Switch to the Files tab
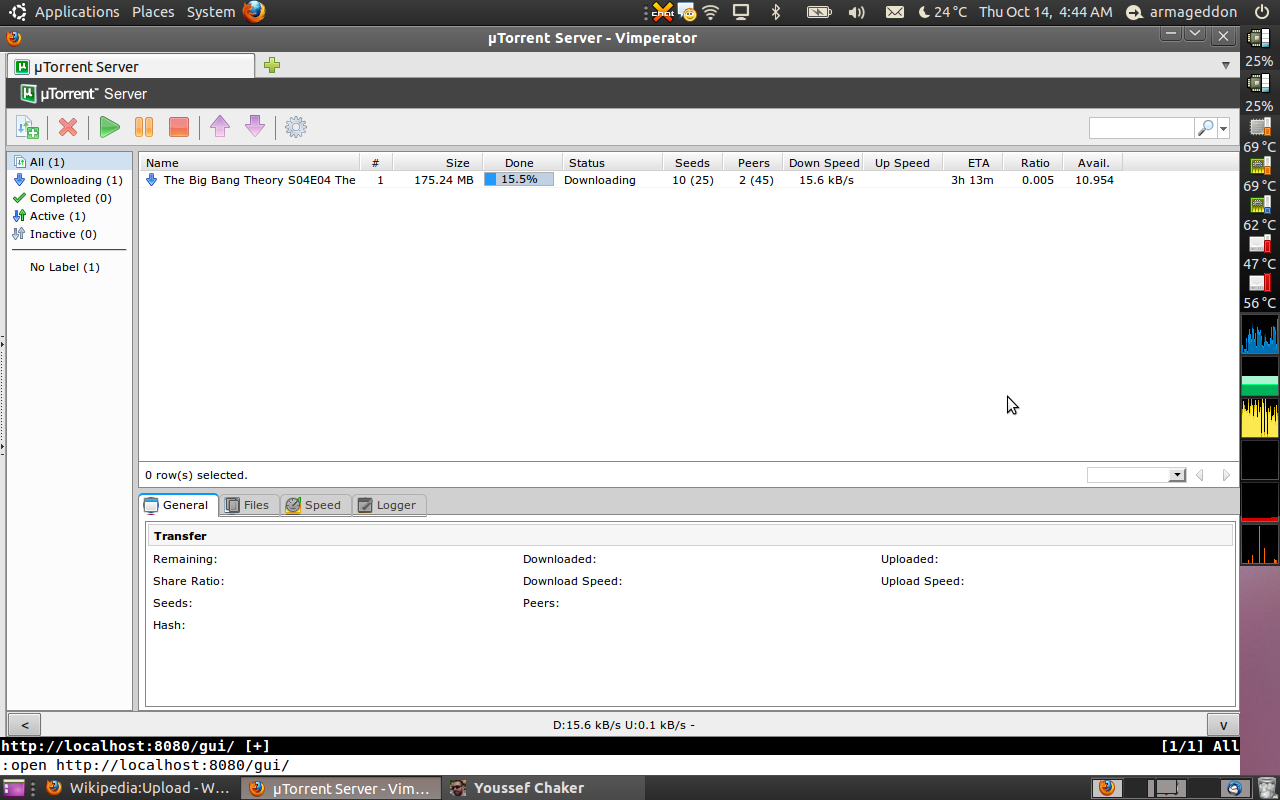 pos(248,505)
